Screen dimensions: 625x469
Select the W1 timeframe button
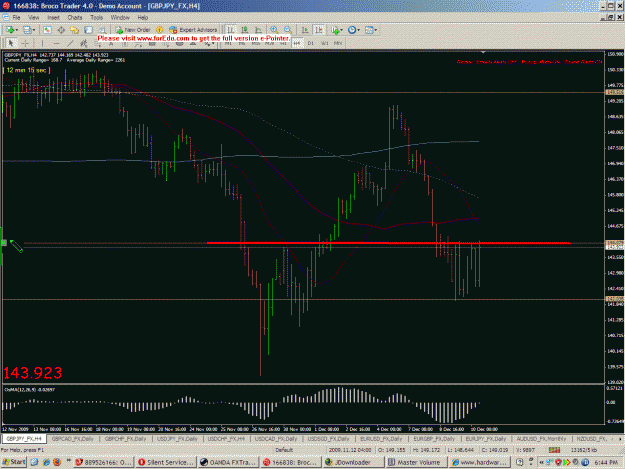point(324,43)
